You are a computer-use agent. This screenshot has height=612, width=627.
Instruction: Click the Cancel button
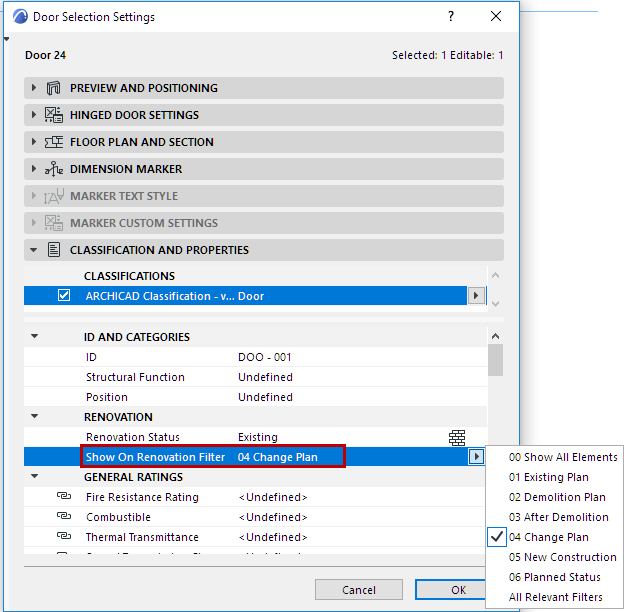pos(359,590)
